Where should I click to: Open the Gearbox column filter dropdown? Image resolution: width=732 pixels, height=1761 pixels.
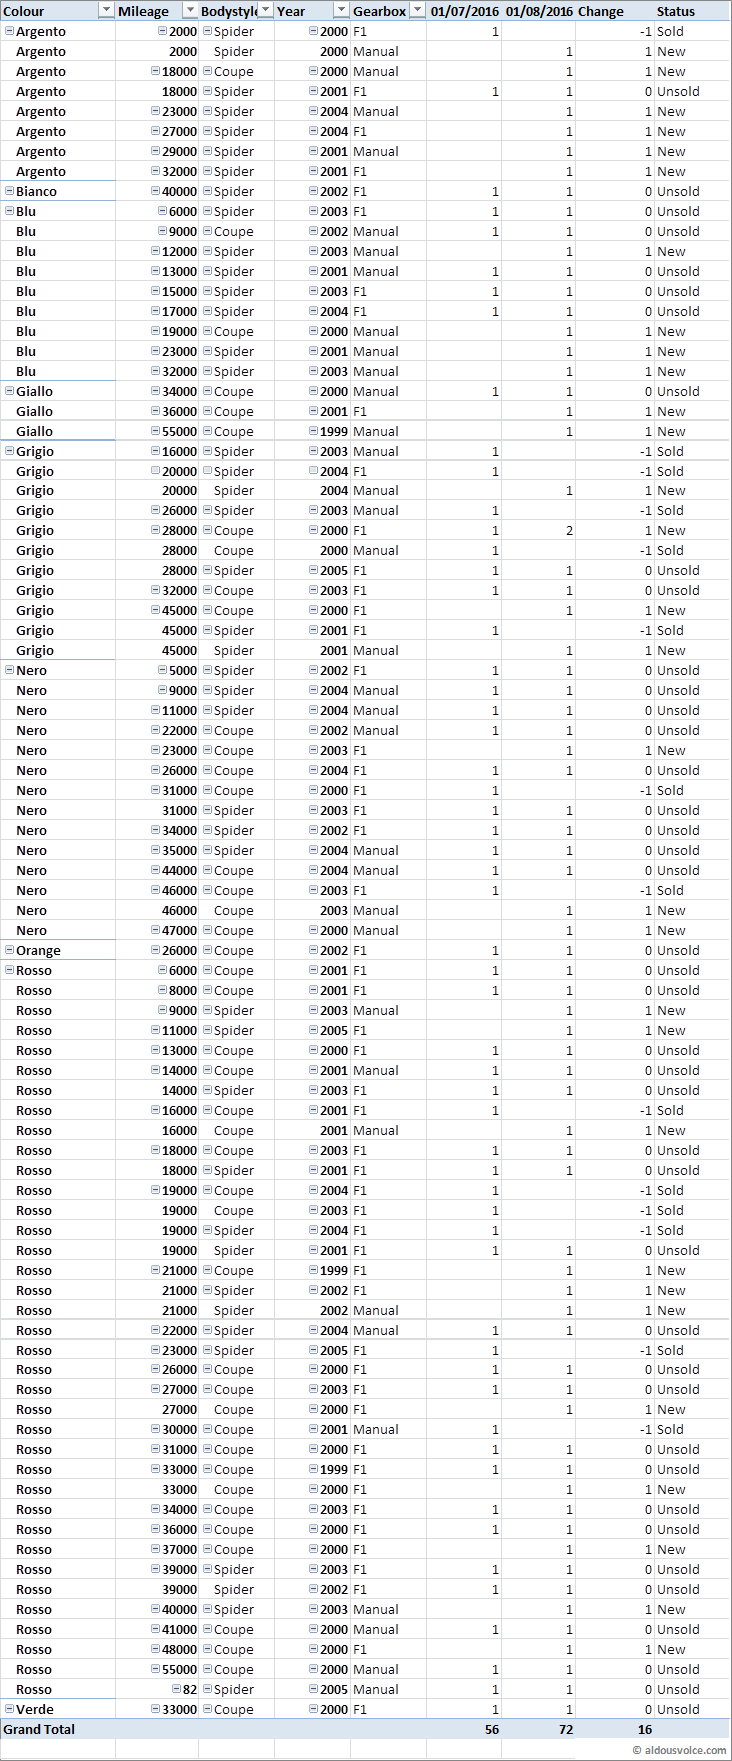[417, 11]
